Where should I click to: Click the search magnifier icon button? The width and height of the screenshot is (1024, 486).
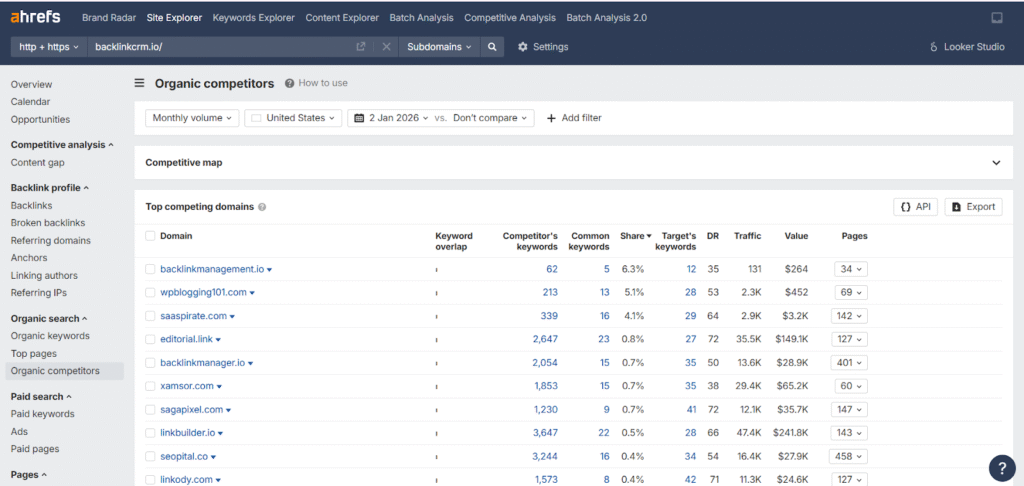coord(491,47)
